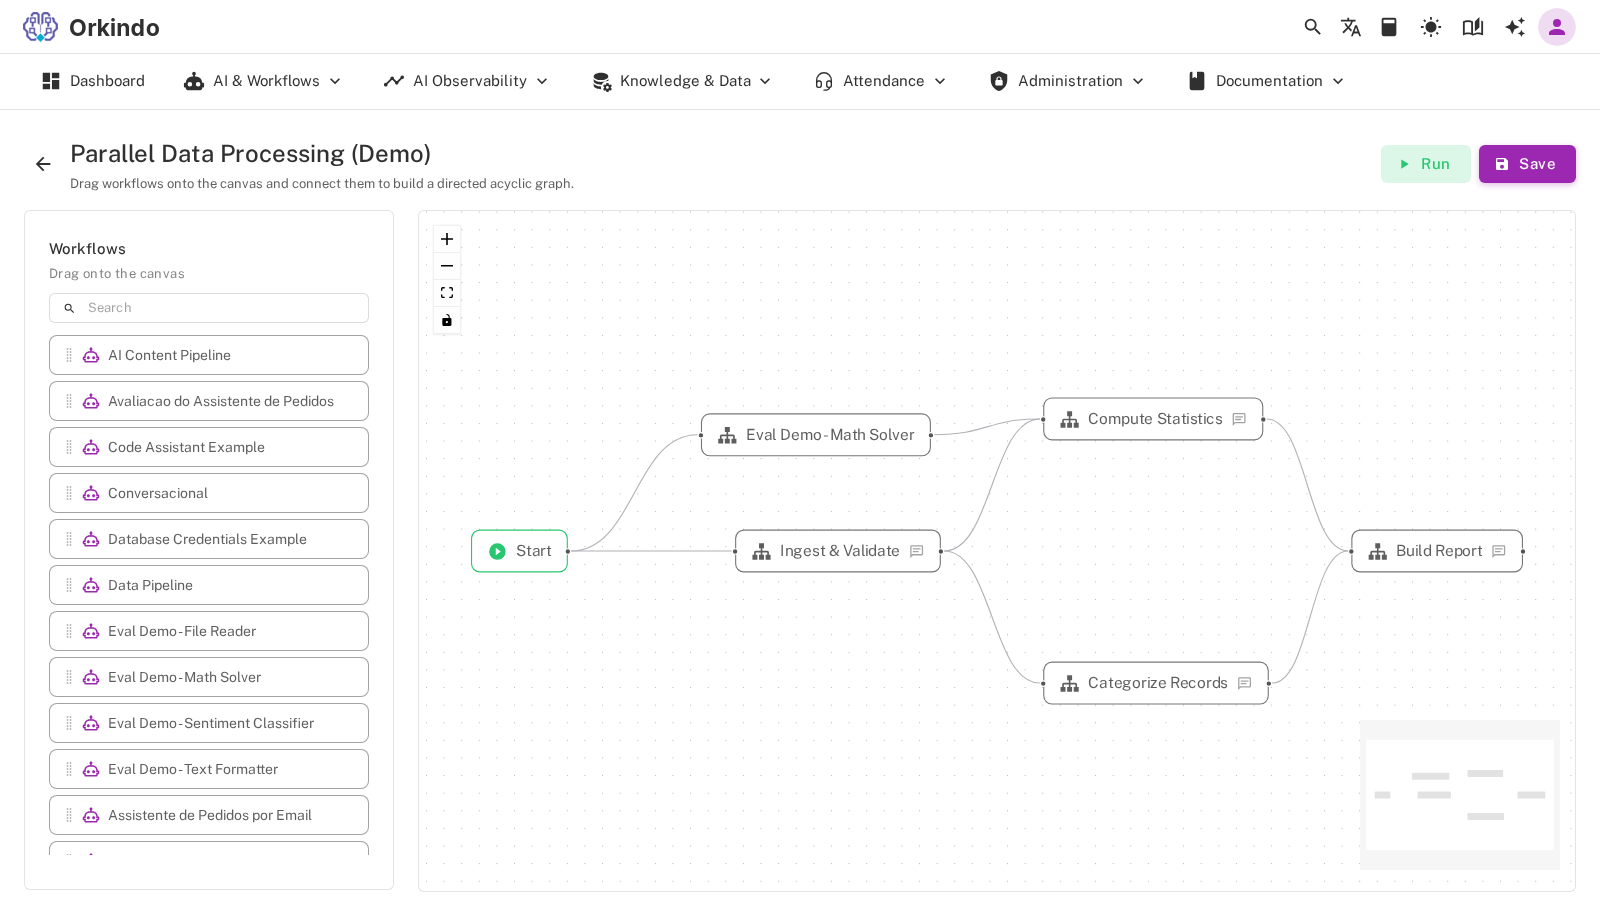
Task: Select Assistente de Pedidos por Email workflow
Action: coord(209,815)
